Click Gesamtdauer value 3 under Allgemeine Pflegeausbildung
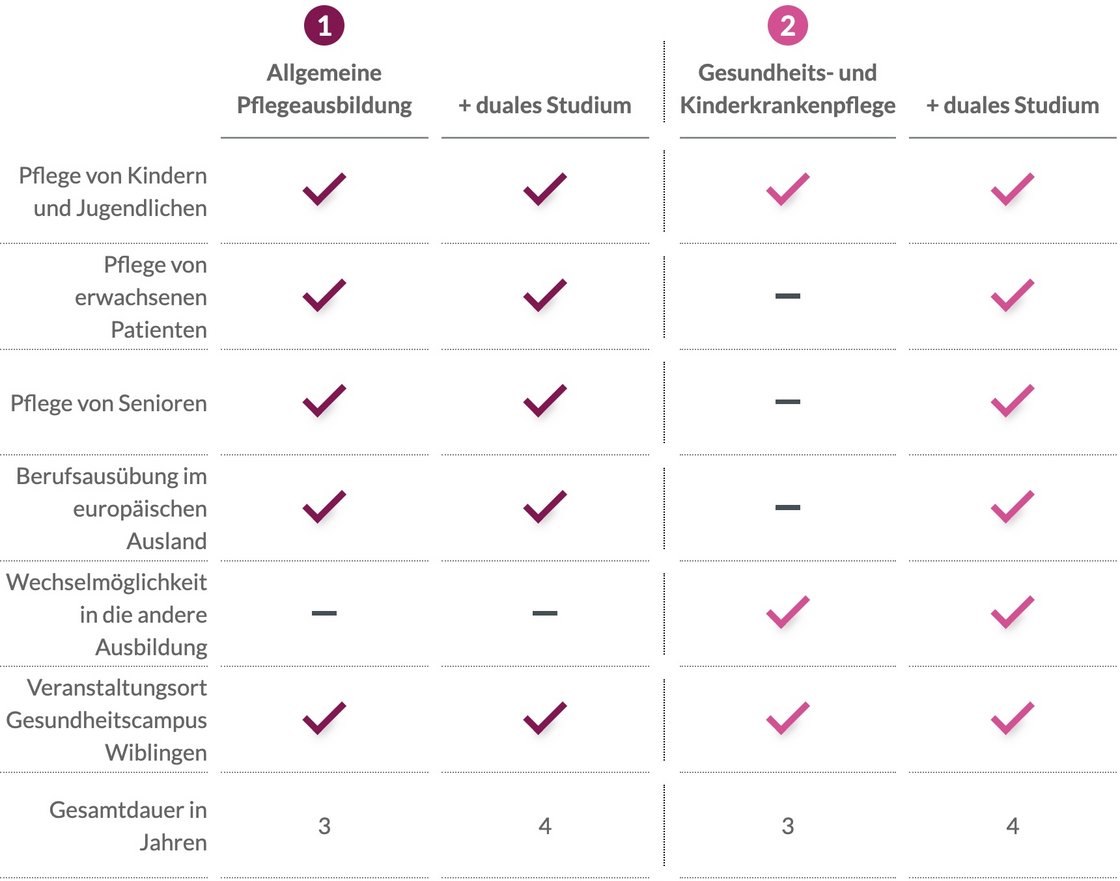Image resolution: width=1120 pixels, height=881 pixels. 324,826
